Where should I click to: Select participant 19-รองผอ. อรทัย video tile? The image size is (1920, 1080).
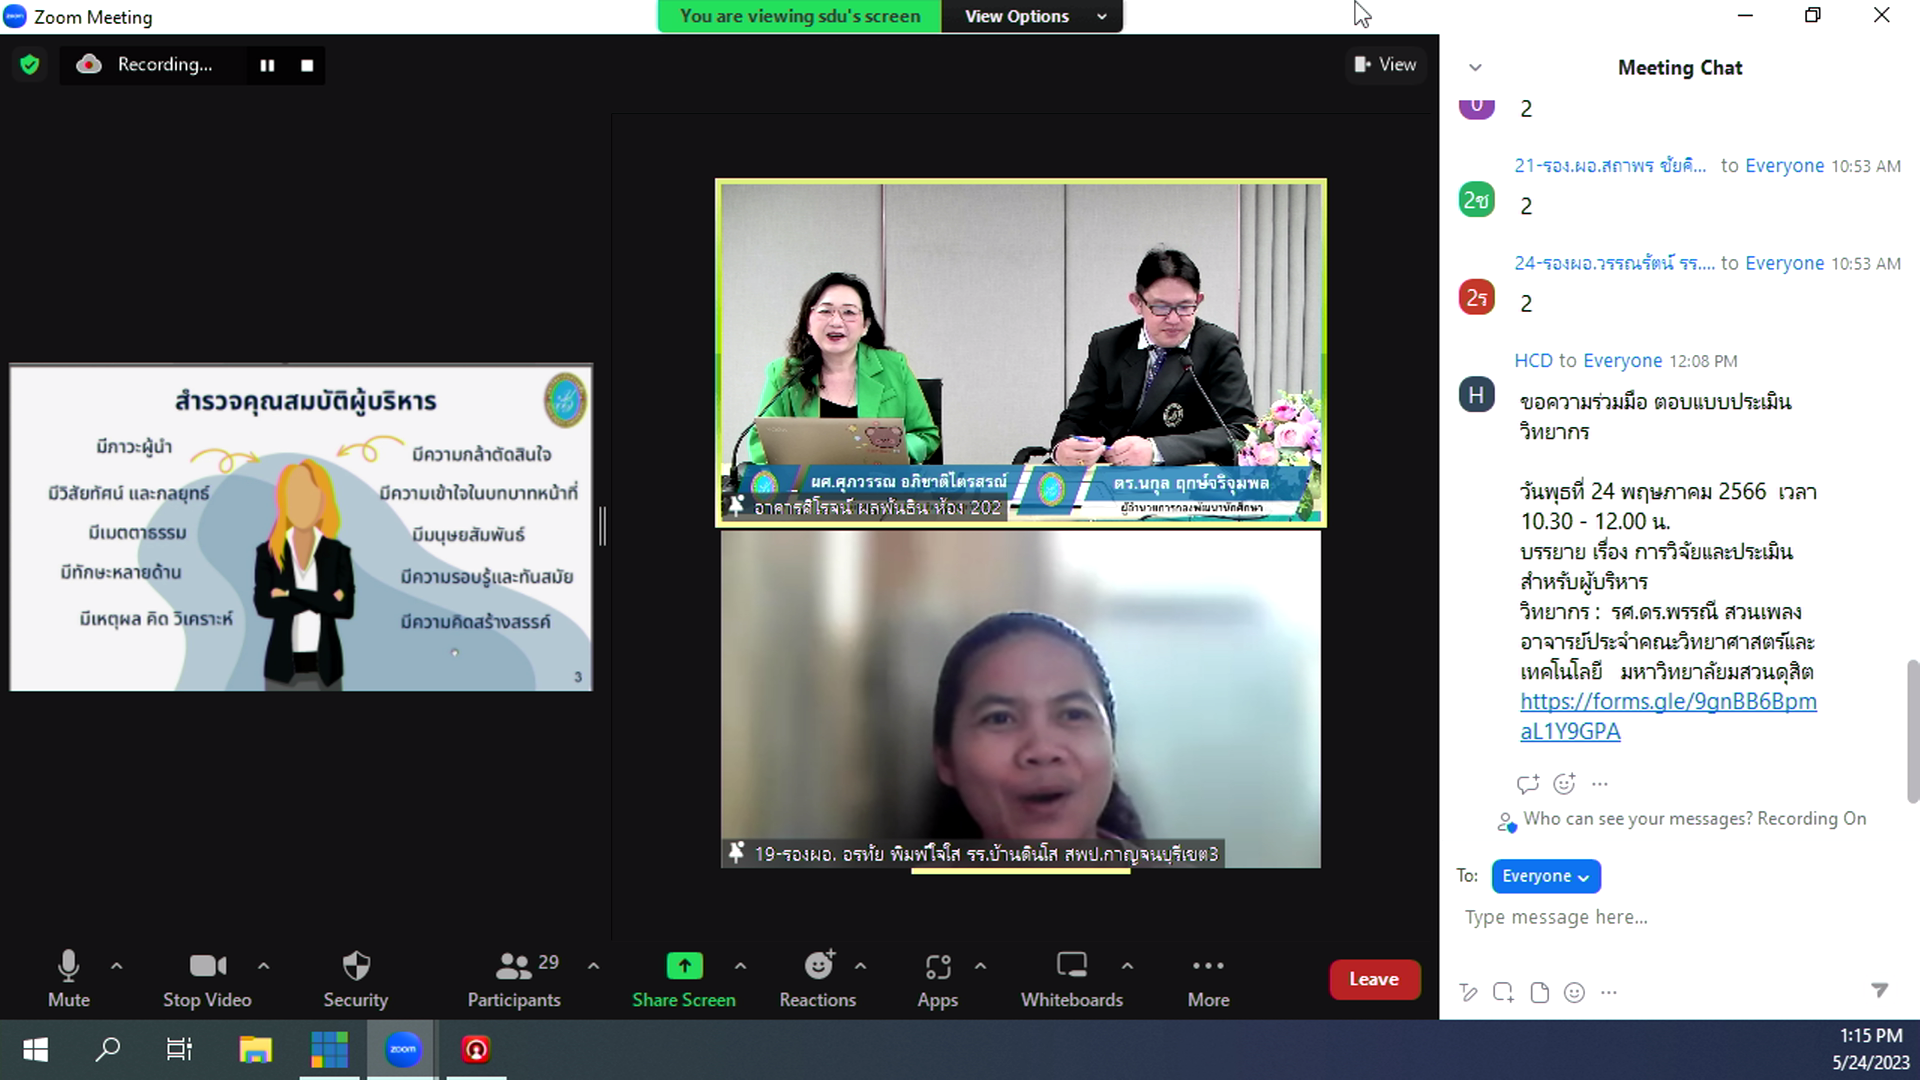(x=1021, y=699)
